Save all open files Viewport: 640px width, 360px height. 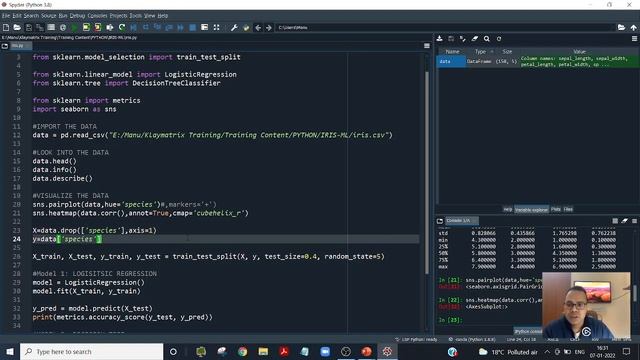click(x=40, y=27)
